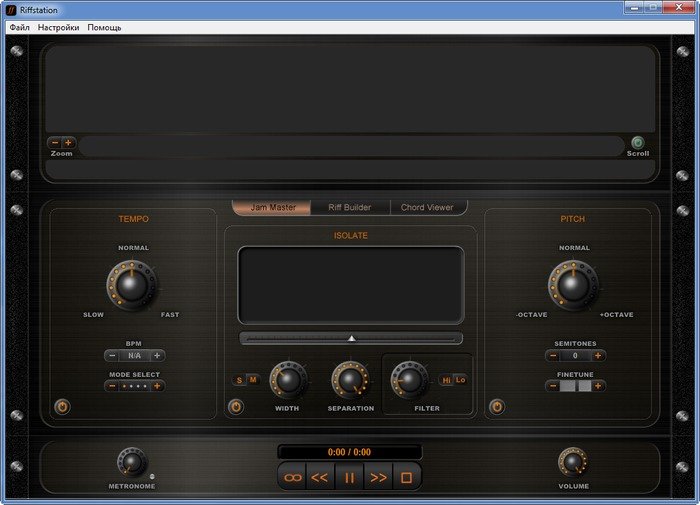Click the isolate pan slider track
The image size is (700, 505).
pos(350,338)
